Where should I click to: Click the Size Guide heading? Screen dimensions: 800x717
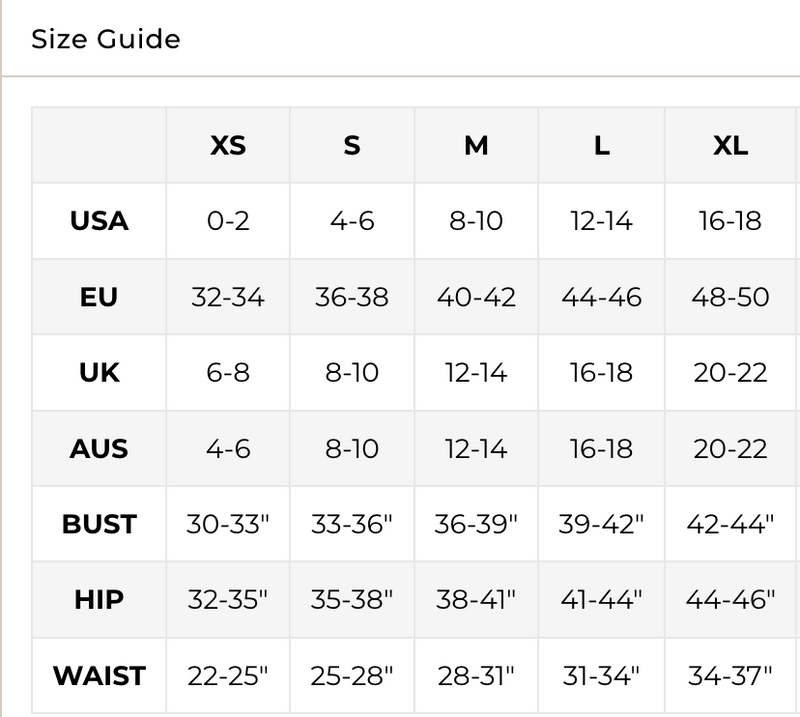pyautogui.click(x=106, y=39)
